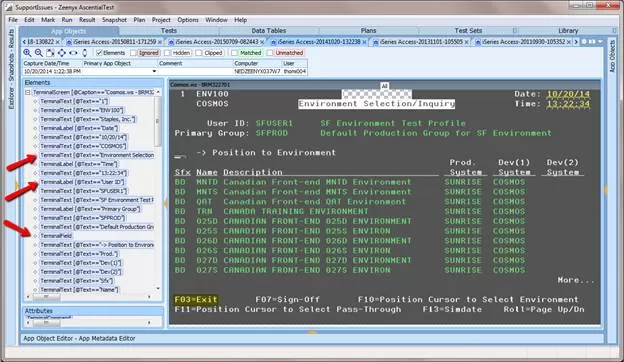Click the zoom in magnifier icon
This screenshot has width=624, height=362.
(x=27, y=53)
